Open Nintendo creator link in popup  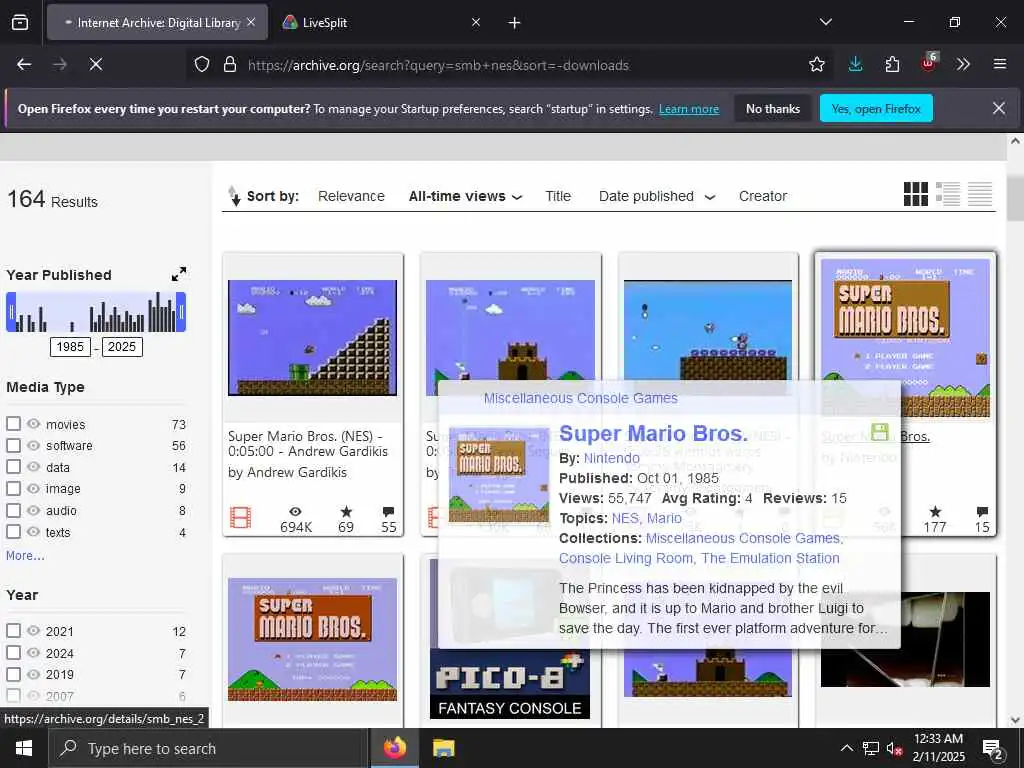(611, 458)
